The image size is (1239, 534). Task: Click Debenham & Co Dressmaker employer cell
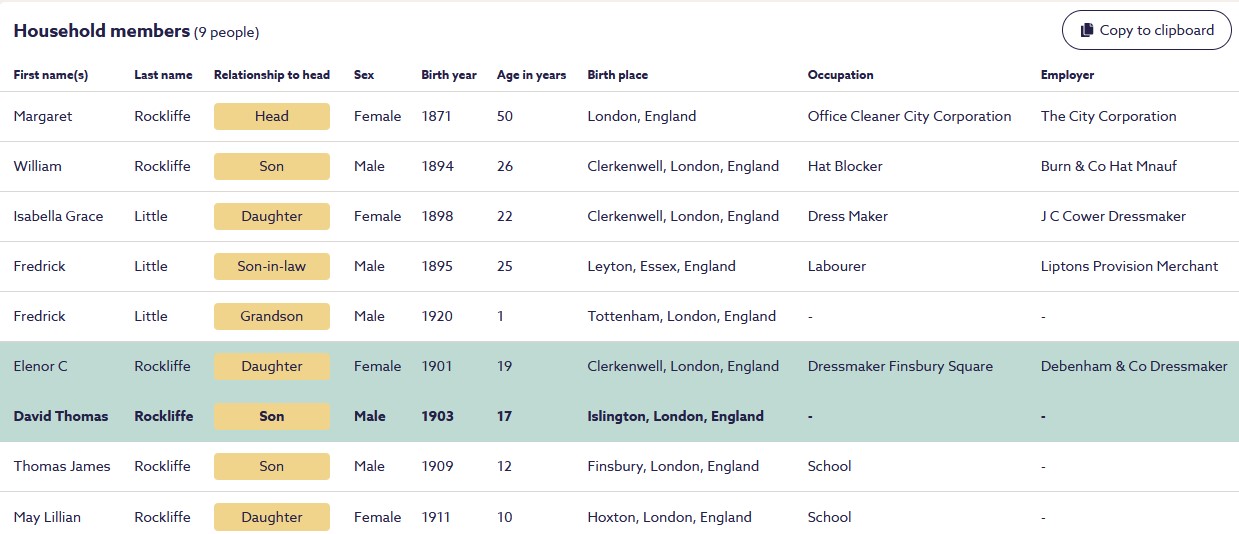point(1133,366)
